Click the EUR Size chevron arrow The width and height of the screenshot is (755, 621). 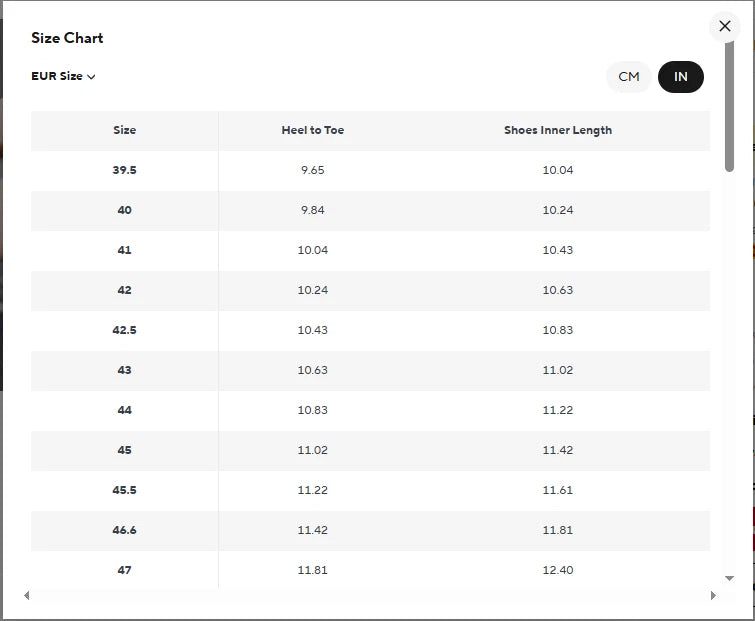91,77
